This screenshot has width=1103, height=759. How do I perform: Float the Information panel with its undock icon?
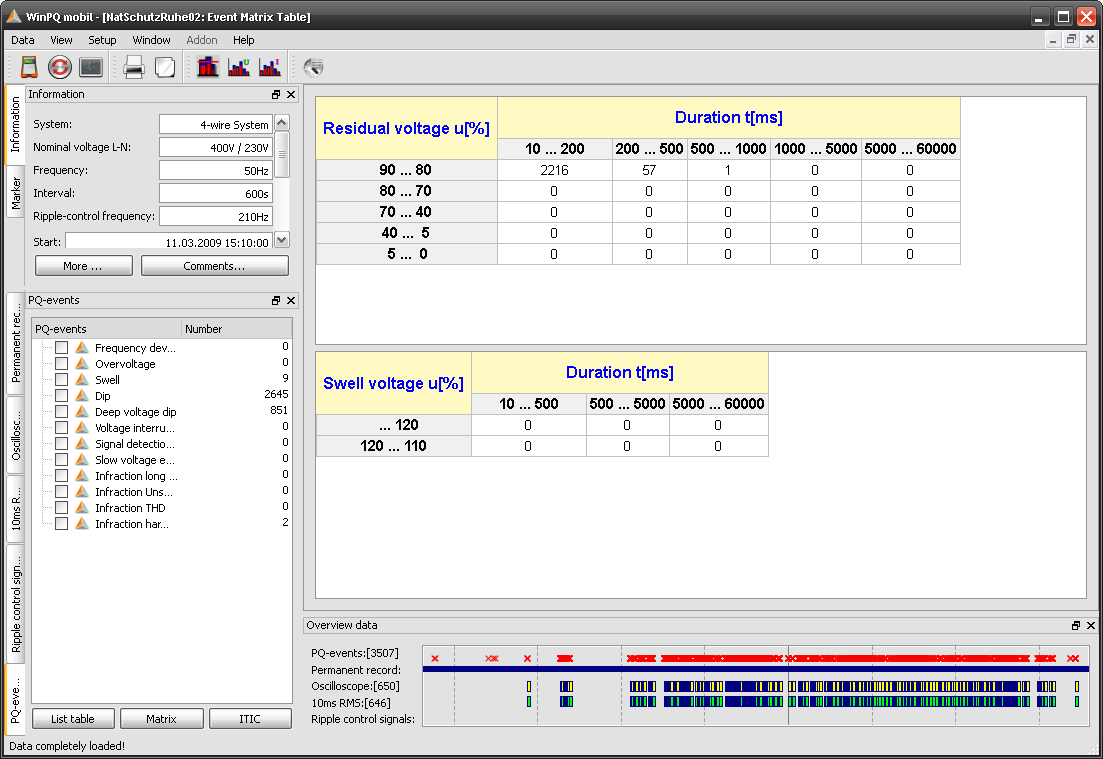[276, 94]
